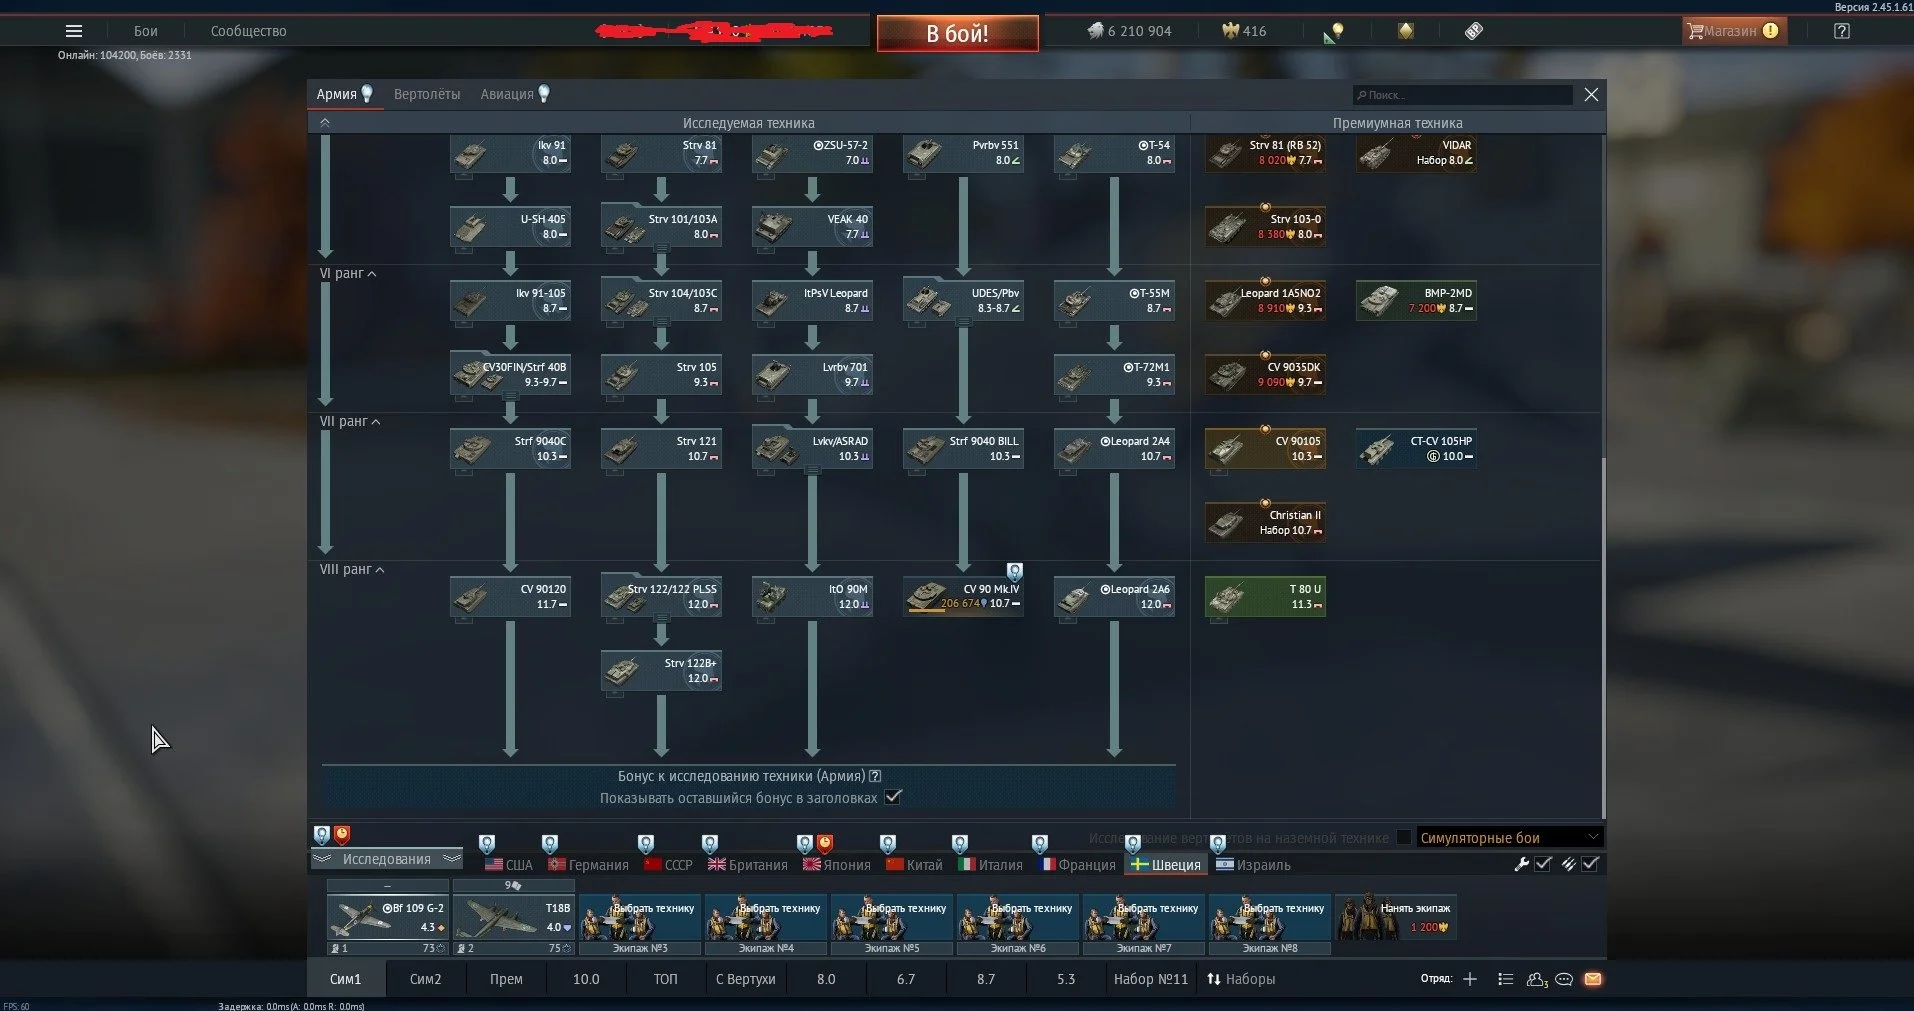Select the Strf 9040C vehicle
The height and width of the screenshot is (1011, 1914).
coord(510,449)
